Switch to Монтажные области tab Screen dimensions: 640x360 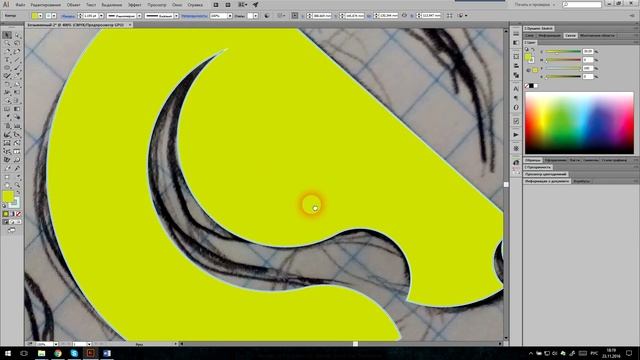(597, 36)
